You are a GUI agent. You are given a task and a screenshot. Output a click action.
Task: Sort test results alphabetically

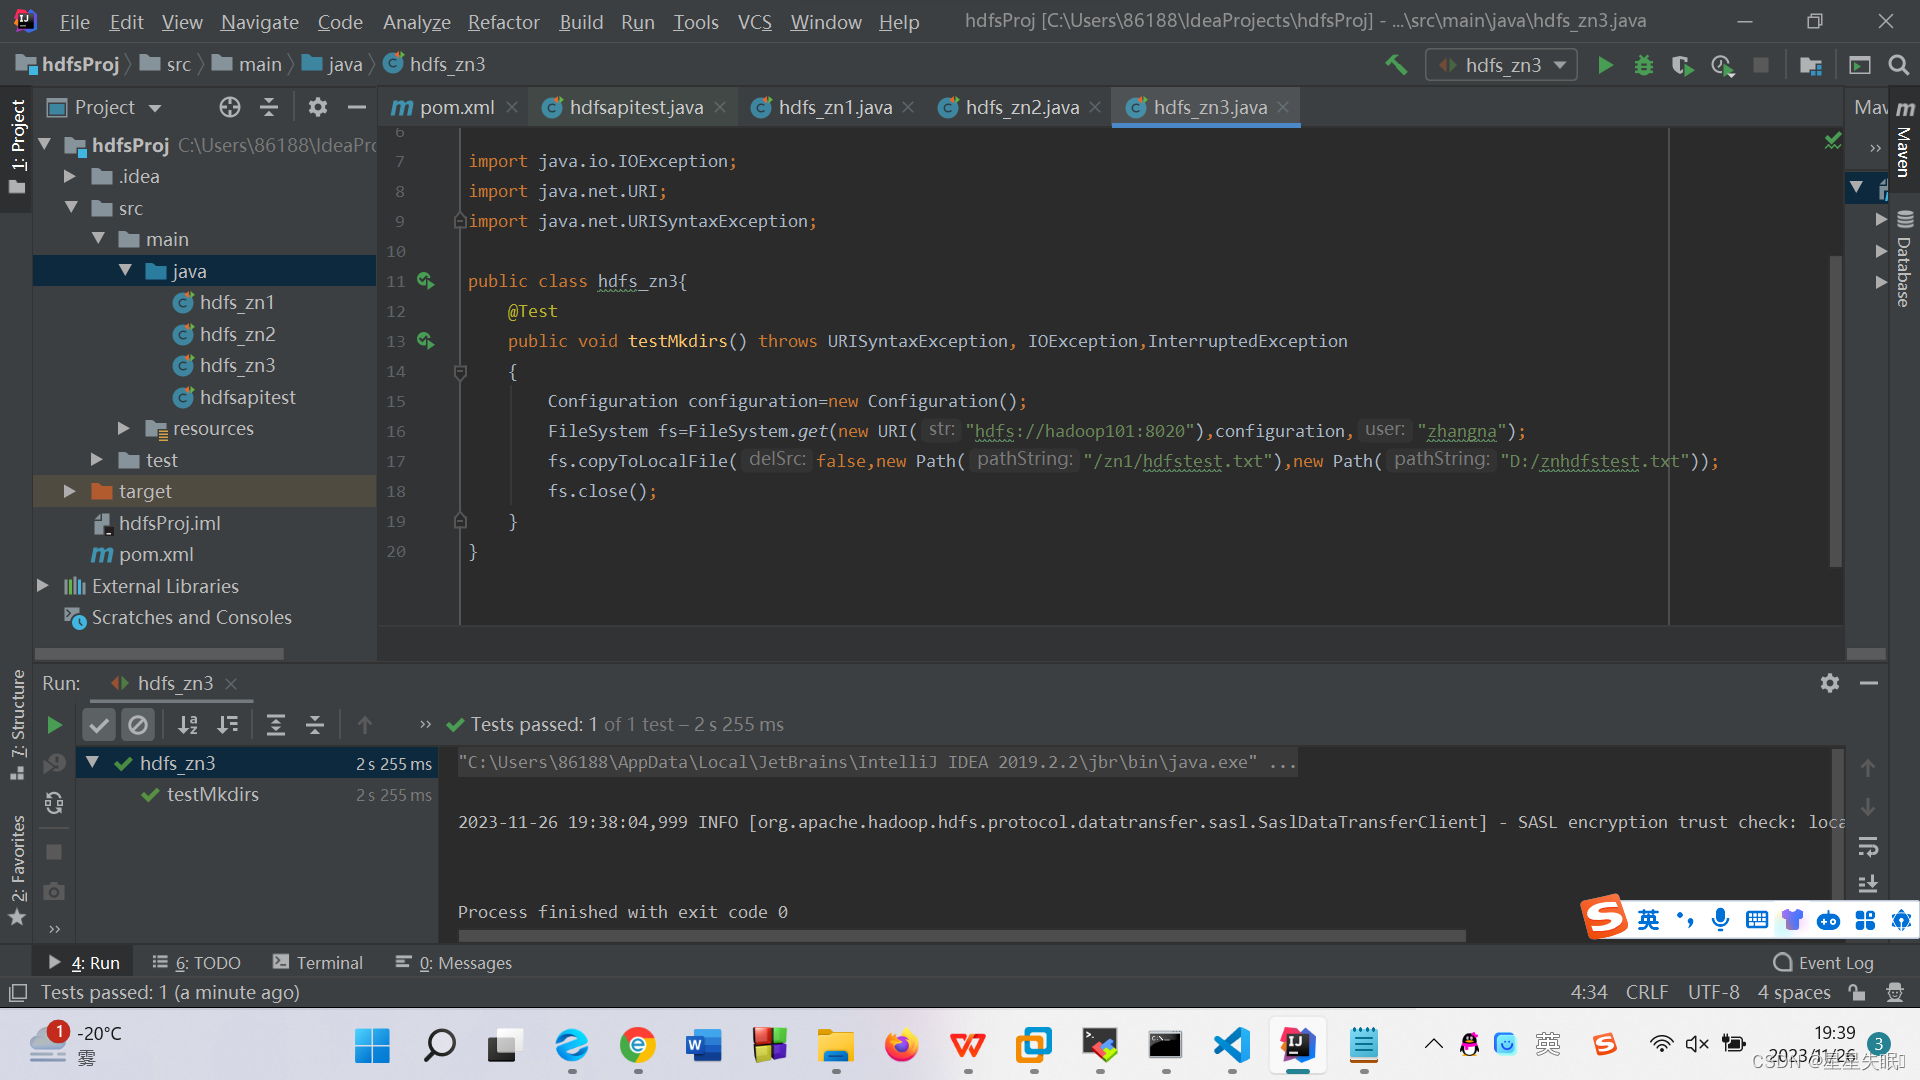click(x=188, y=724)
